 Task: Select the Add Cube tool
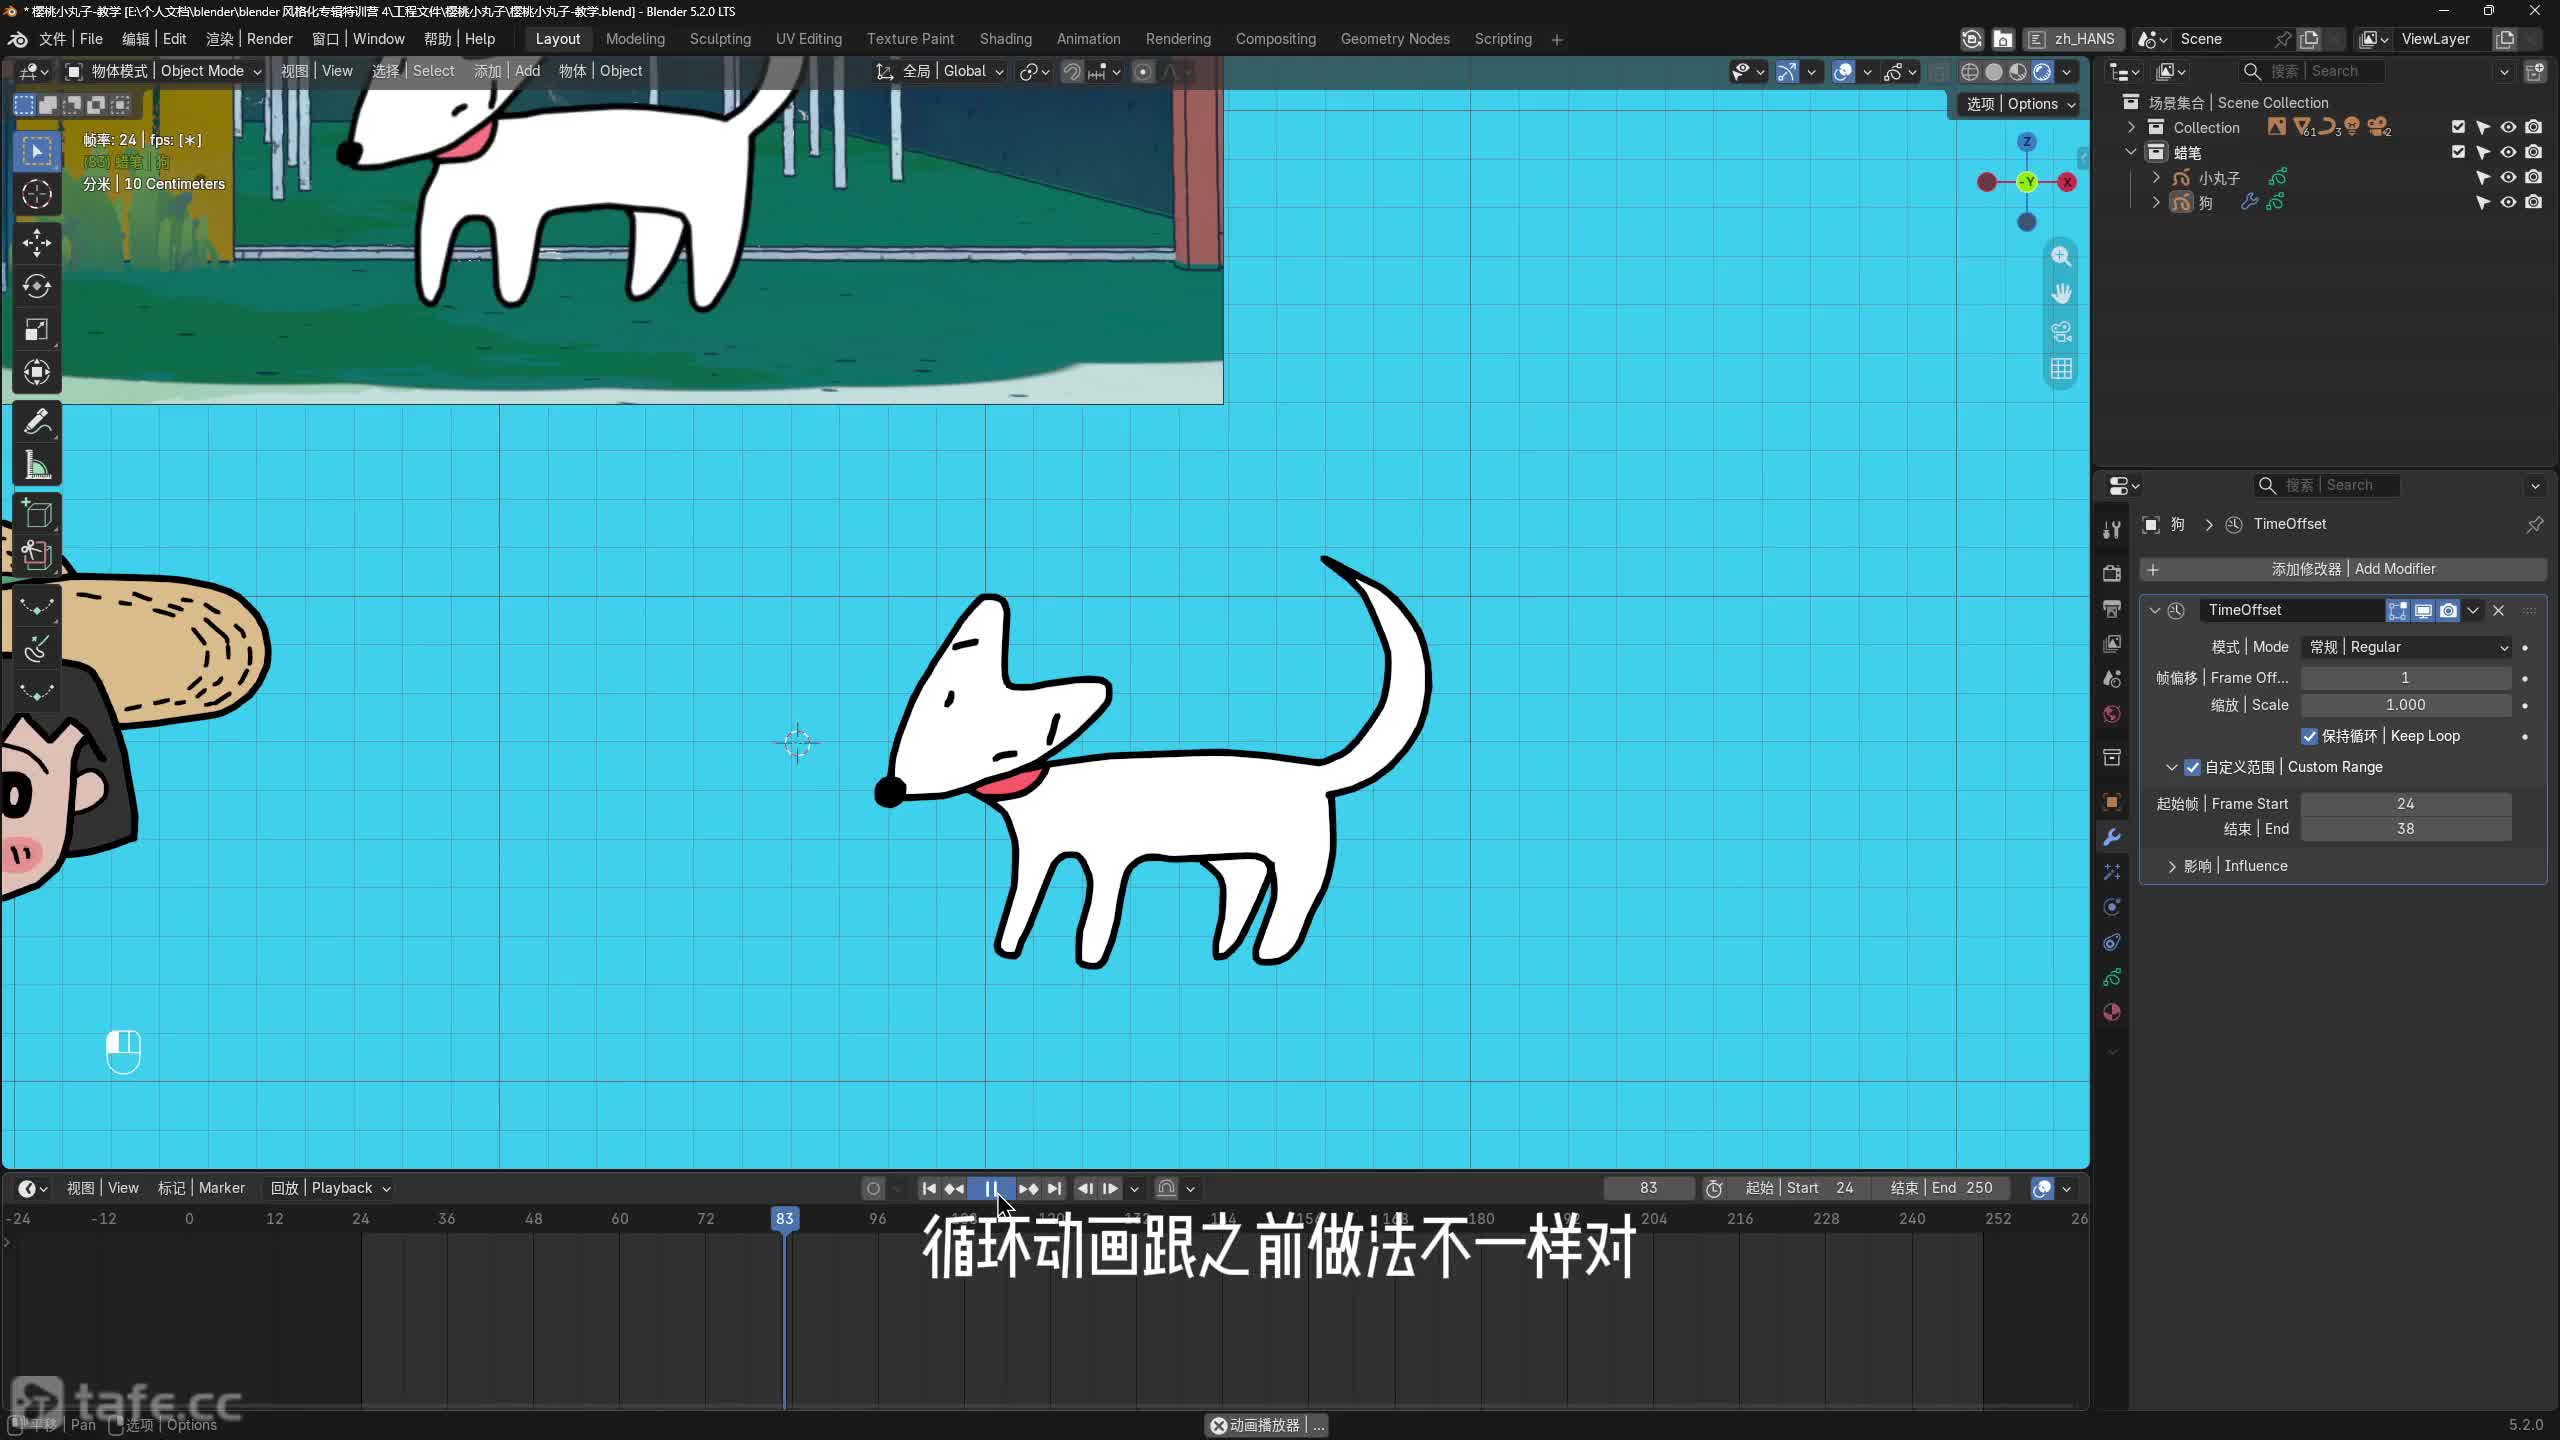[x=37, y=514]
